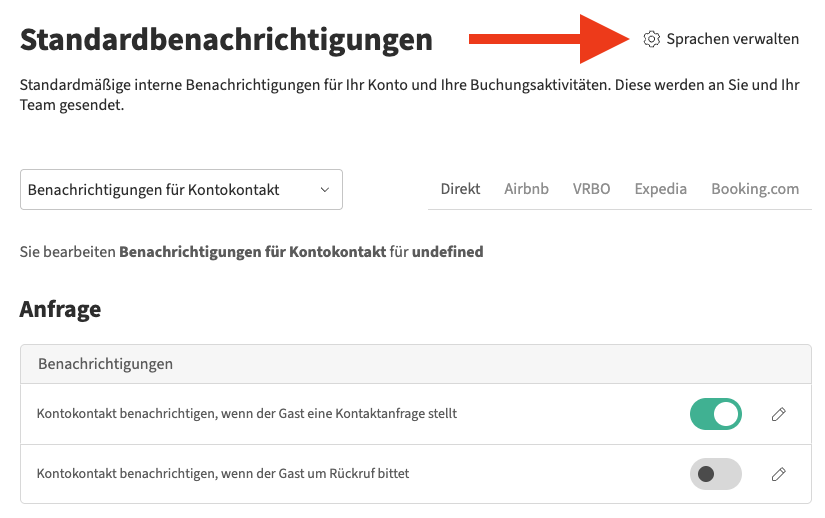Click the chevron arrow in the notification dropdown
The width and height of the screenshot is (825, 518).
324,189
